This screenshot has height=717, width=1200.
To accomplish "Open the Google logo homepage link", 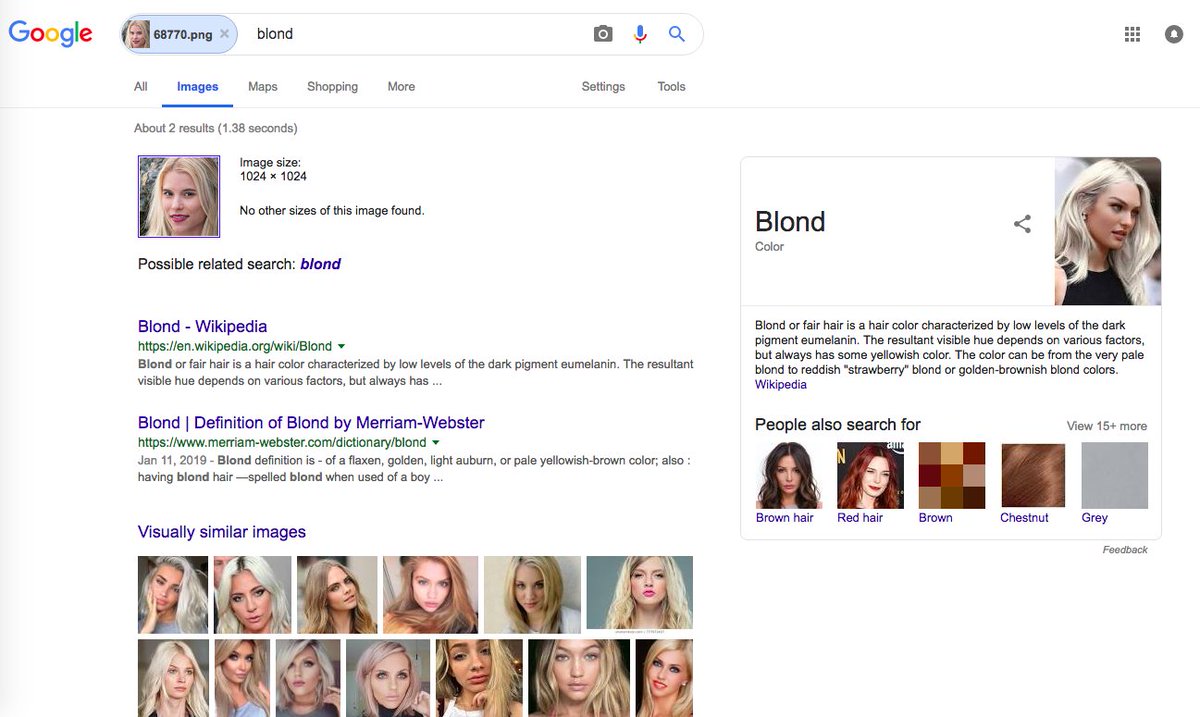I will point(50,33).
